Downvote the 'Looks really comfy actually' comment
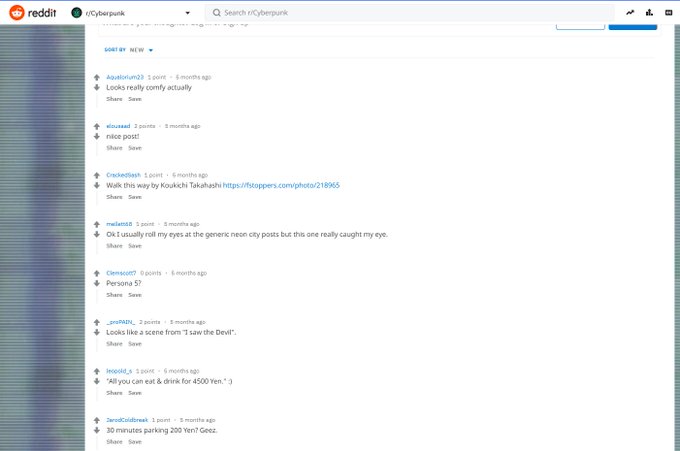Screen dimensions: 680x451 tap(97, 88)
